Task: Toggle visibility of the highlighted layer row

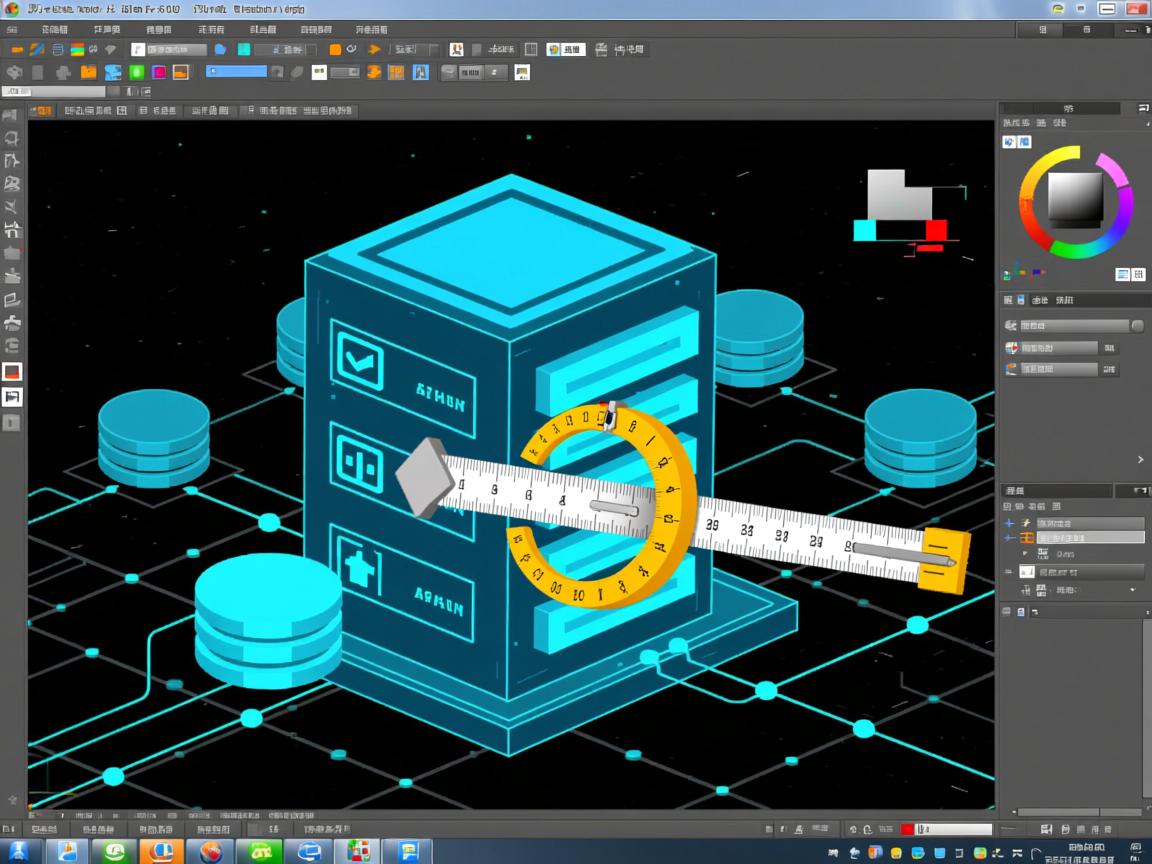Action: [x=1010, y=538]
